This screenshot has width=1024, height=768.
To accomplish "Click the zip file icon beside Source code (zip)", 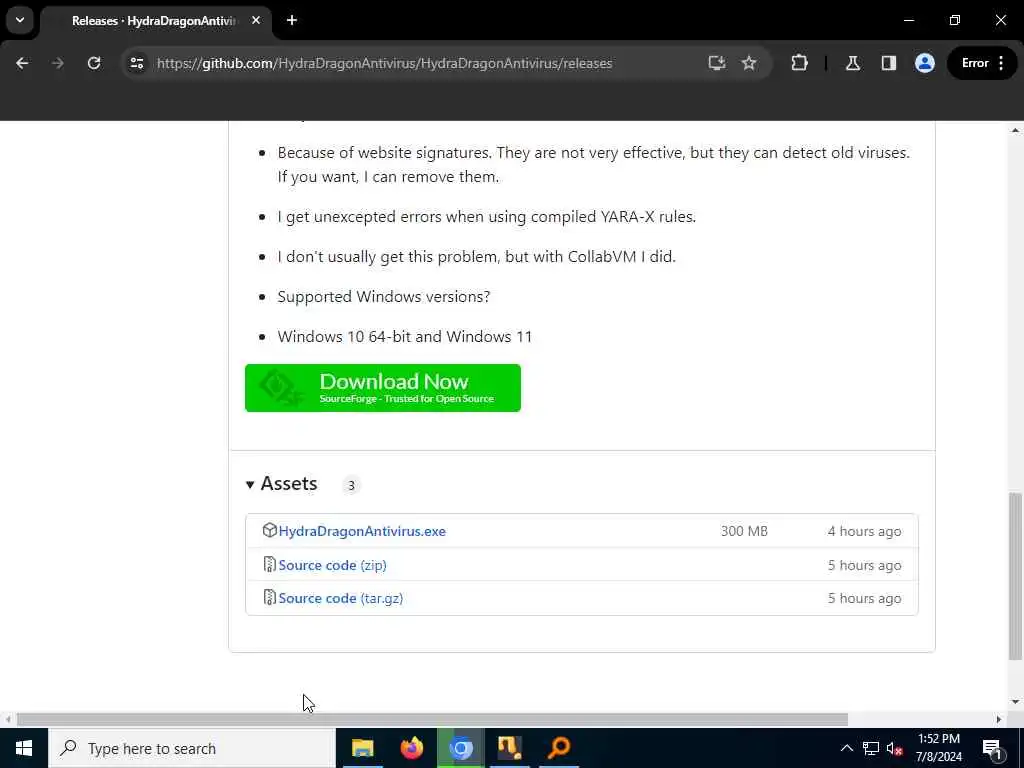I will pos(269,564).
